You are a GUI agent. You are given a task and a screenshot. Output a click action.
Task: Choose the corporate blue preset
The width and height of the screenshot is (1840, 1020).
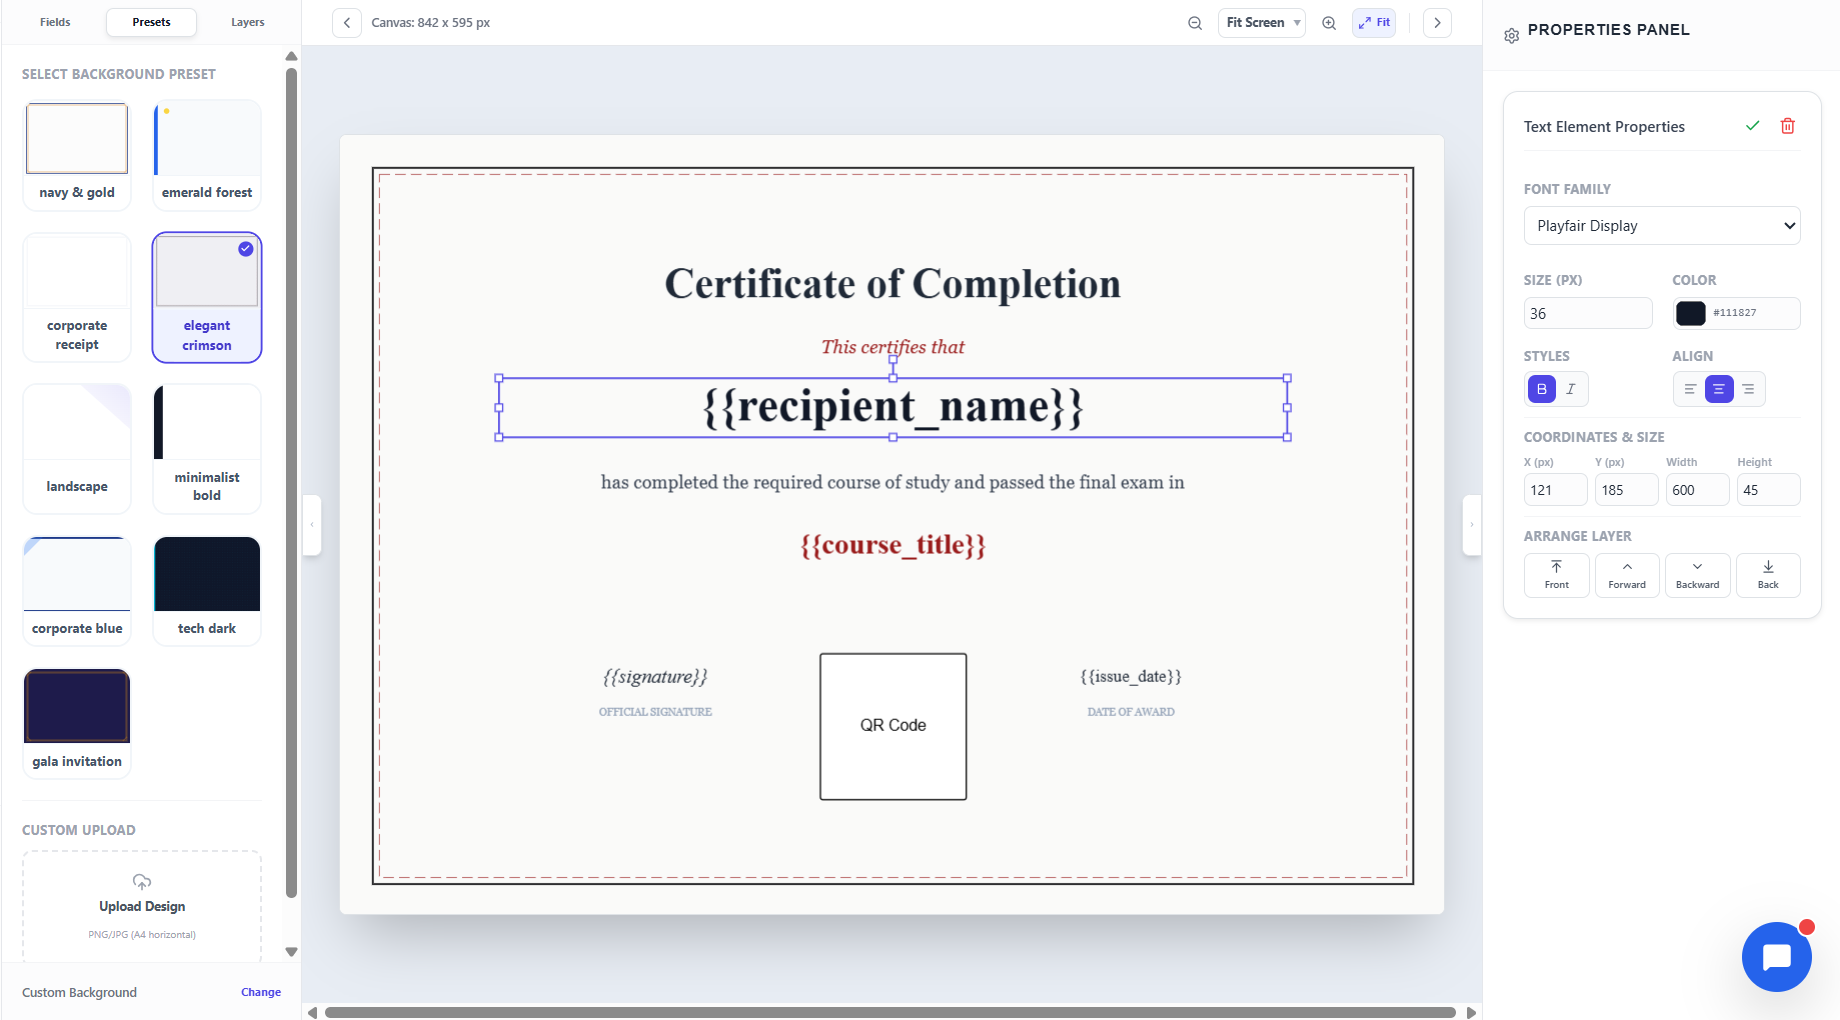coord(77,591)
